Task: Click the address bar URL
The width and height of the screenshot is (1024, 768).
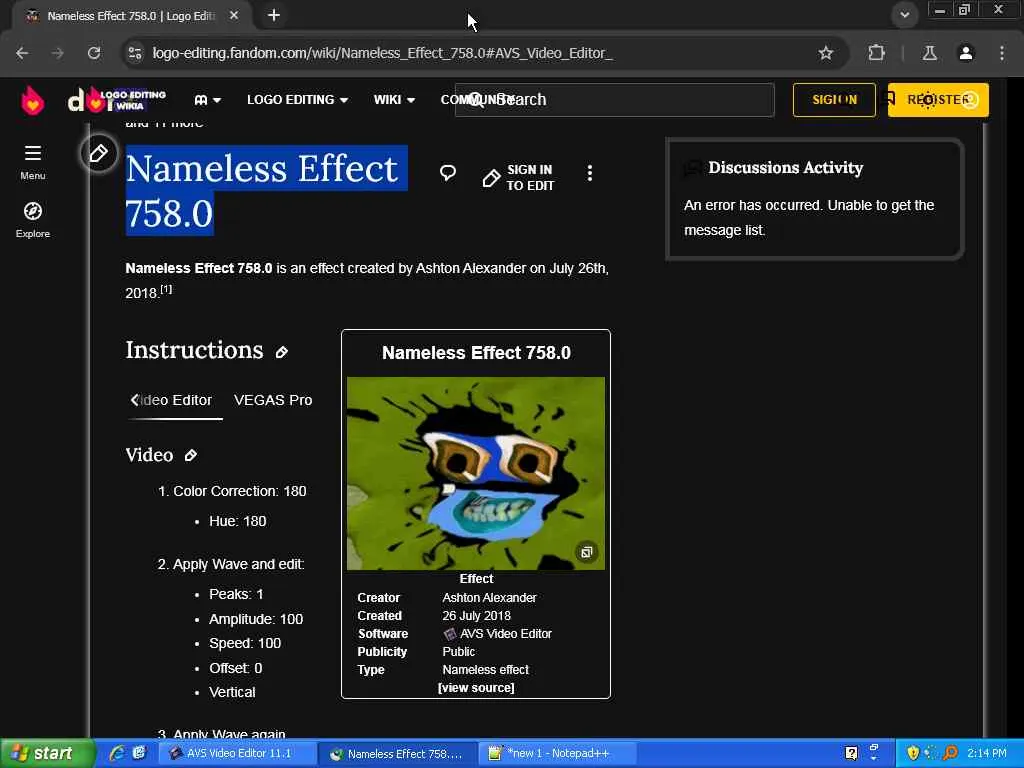Action: tap(383, 53)
